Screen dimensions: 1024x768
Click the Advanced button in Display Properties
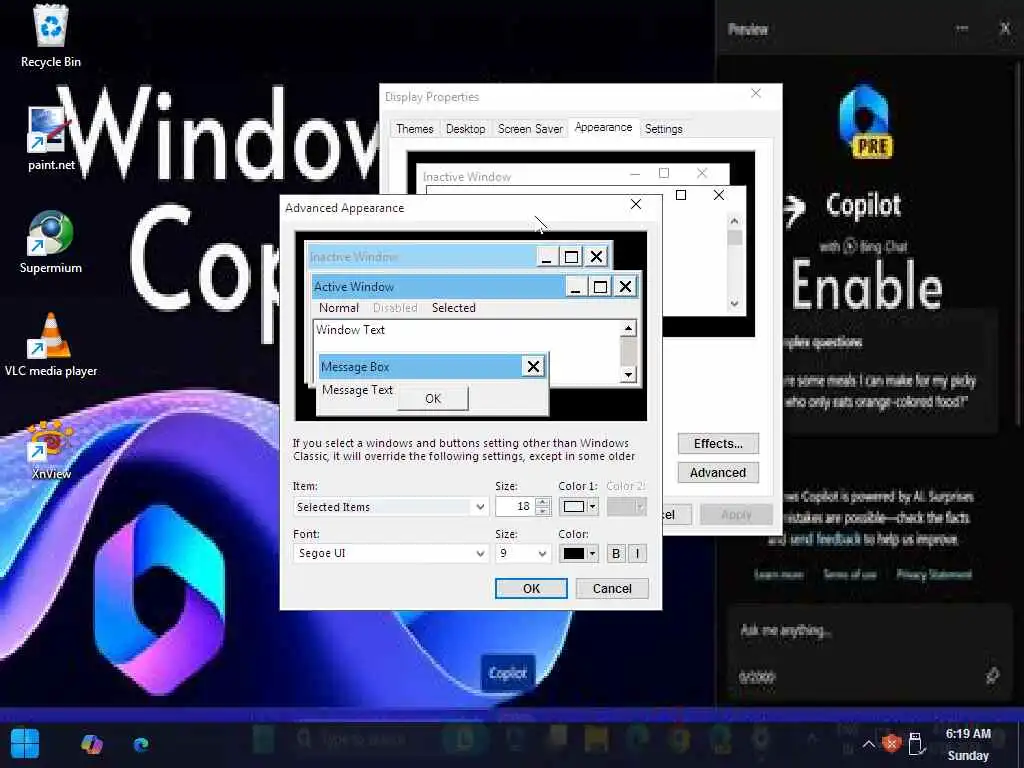(x=718, y=472)
